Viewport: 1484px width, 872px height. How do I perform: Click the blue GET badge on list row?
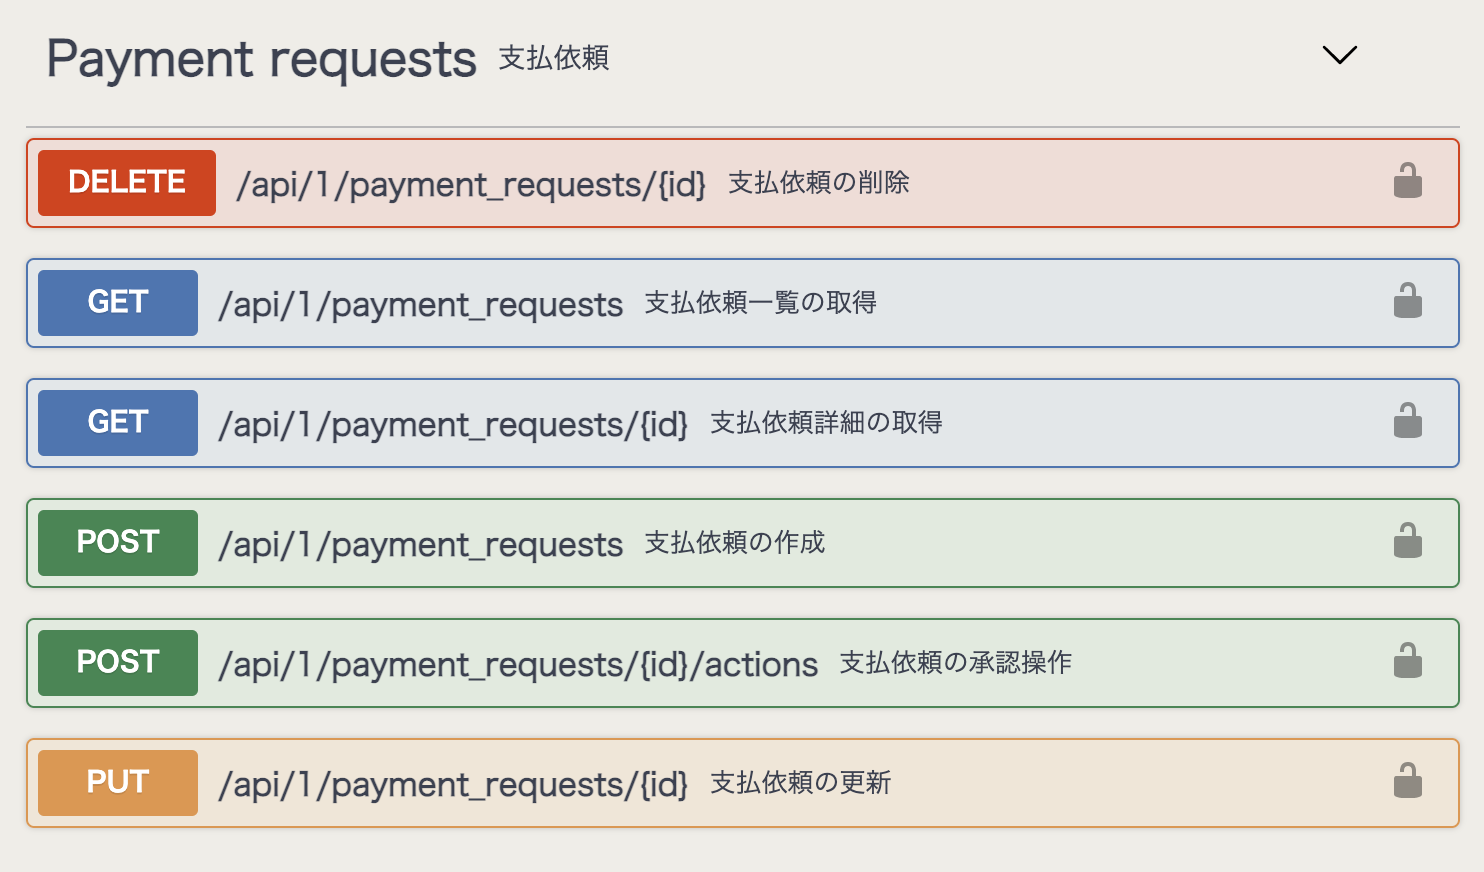117,302
